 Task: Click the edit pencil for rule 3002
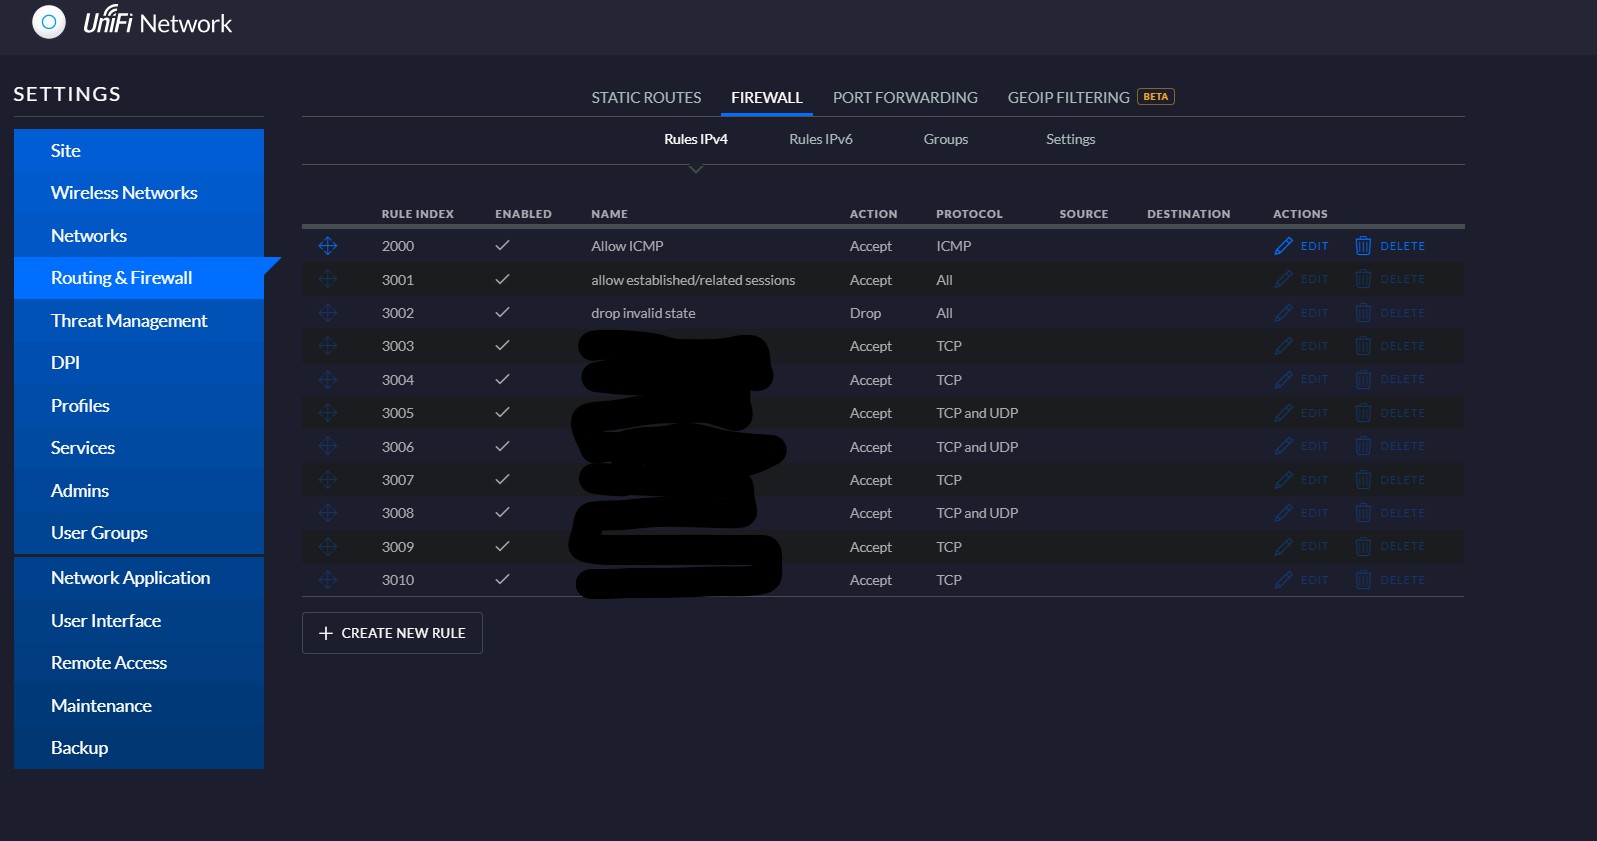click(x=1284, y=313)
